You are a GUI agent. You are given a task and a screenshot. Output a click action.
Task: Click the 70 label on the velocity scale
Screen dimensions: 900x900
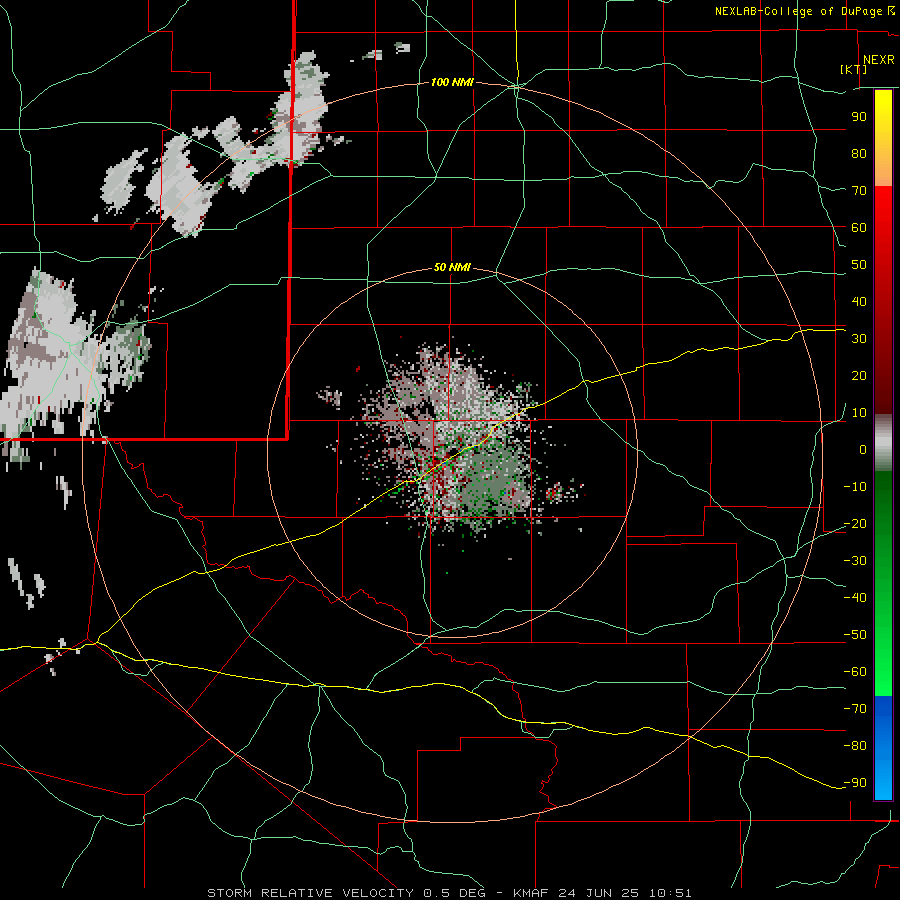[x=859, y=191]
